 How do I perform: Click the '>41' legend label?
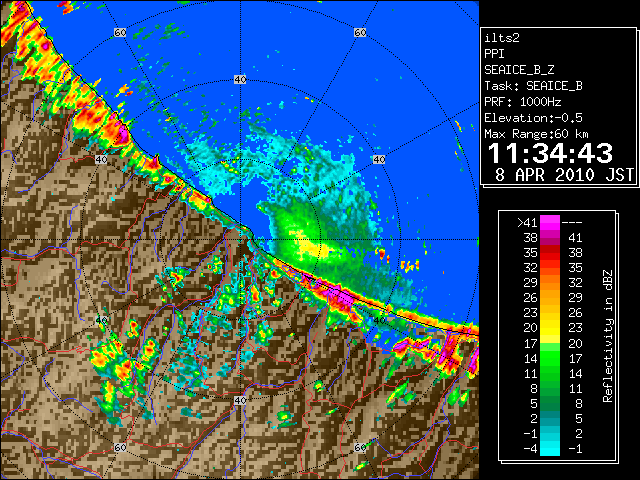(527, 223)
